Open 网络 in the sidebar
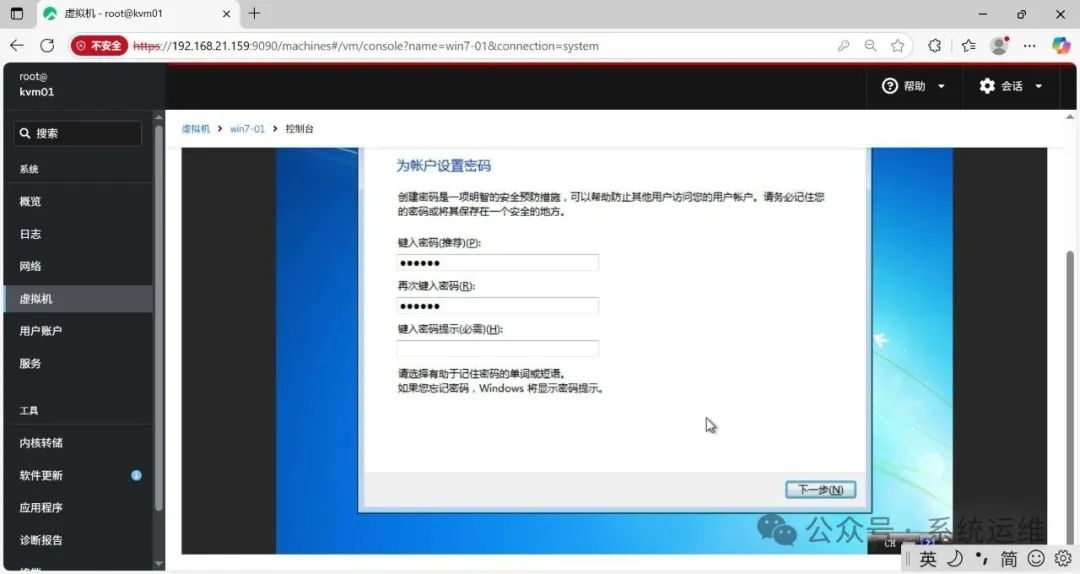 coord(78,266)
